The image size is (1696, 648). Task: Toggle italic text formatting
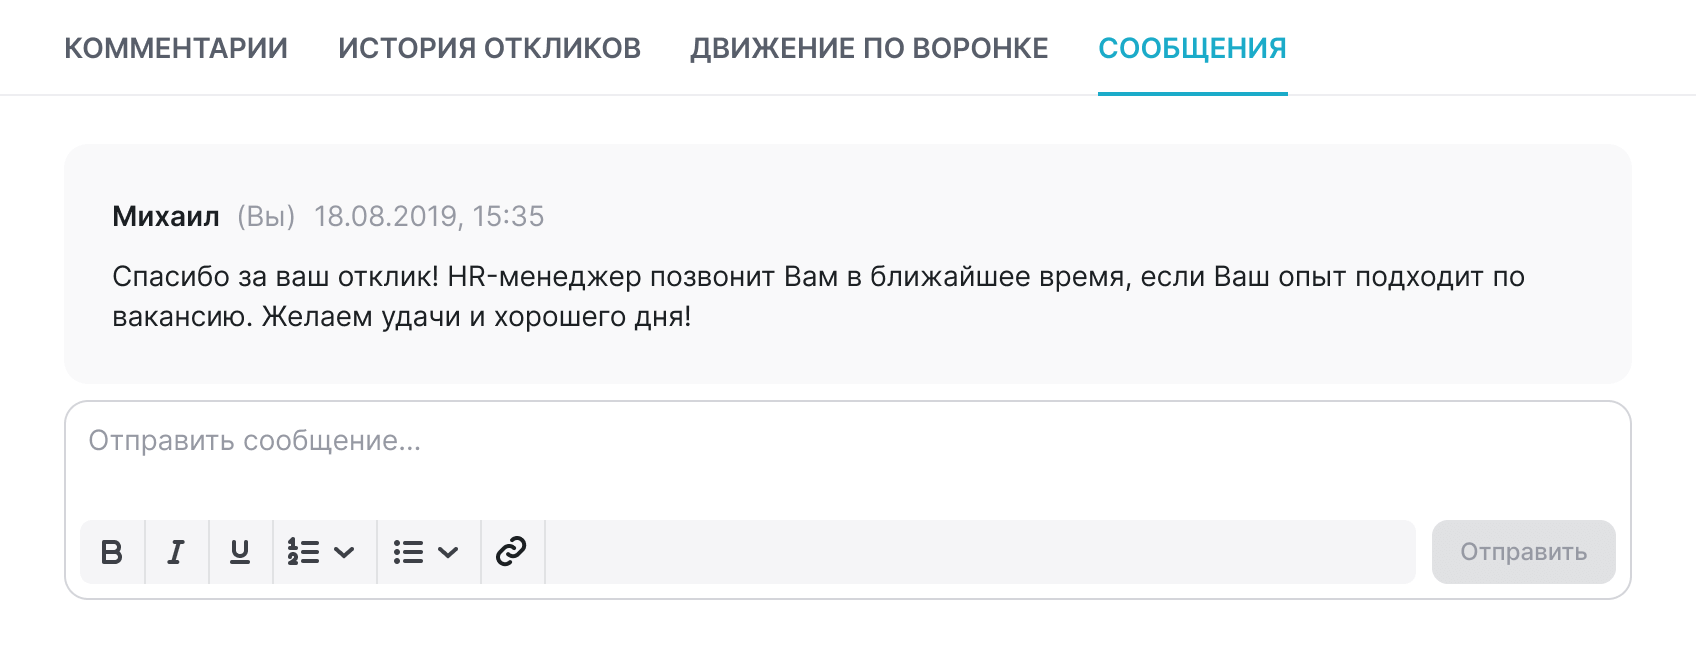coord(176,552)
